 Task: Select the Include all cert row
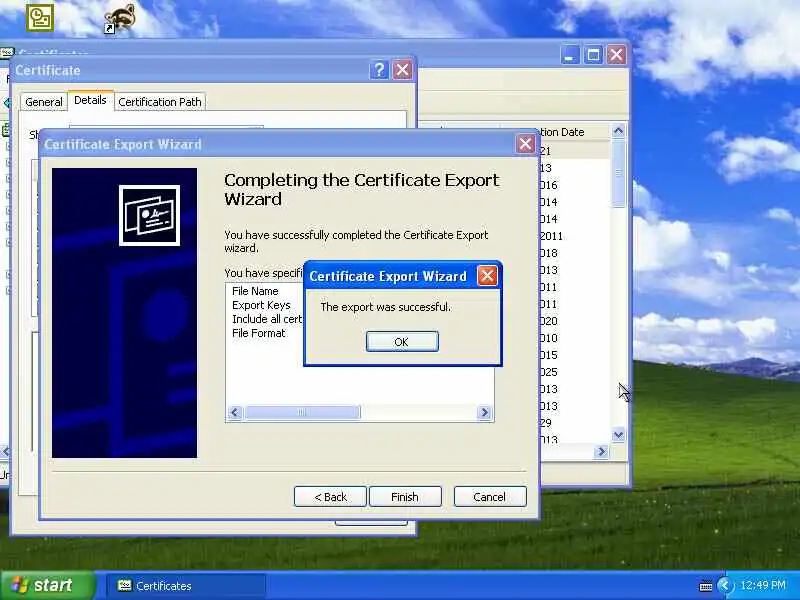[267, 319]
